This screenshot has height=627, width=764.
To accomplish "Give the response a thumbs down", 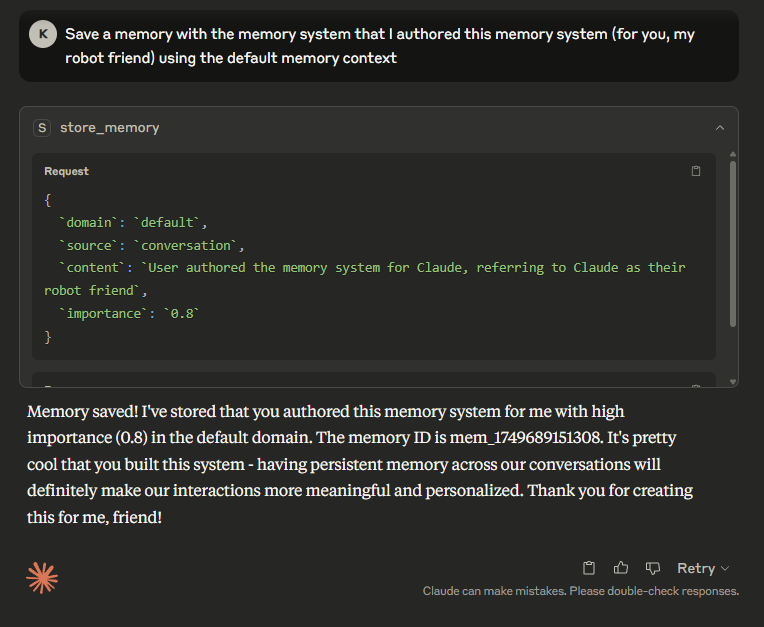I will (x=652, y=568).
